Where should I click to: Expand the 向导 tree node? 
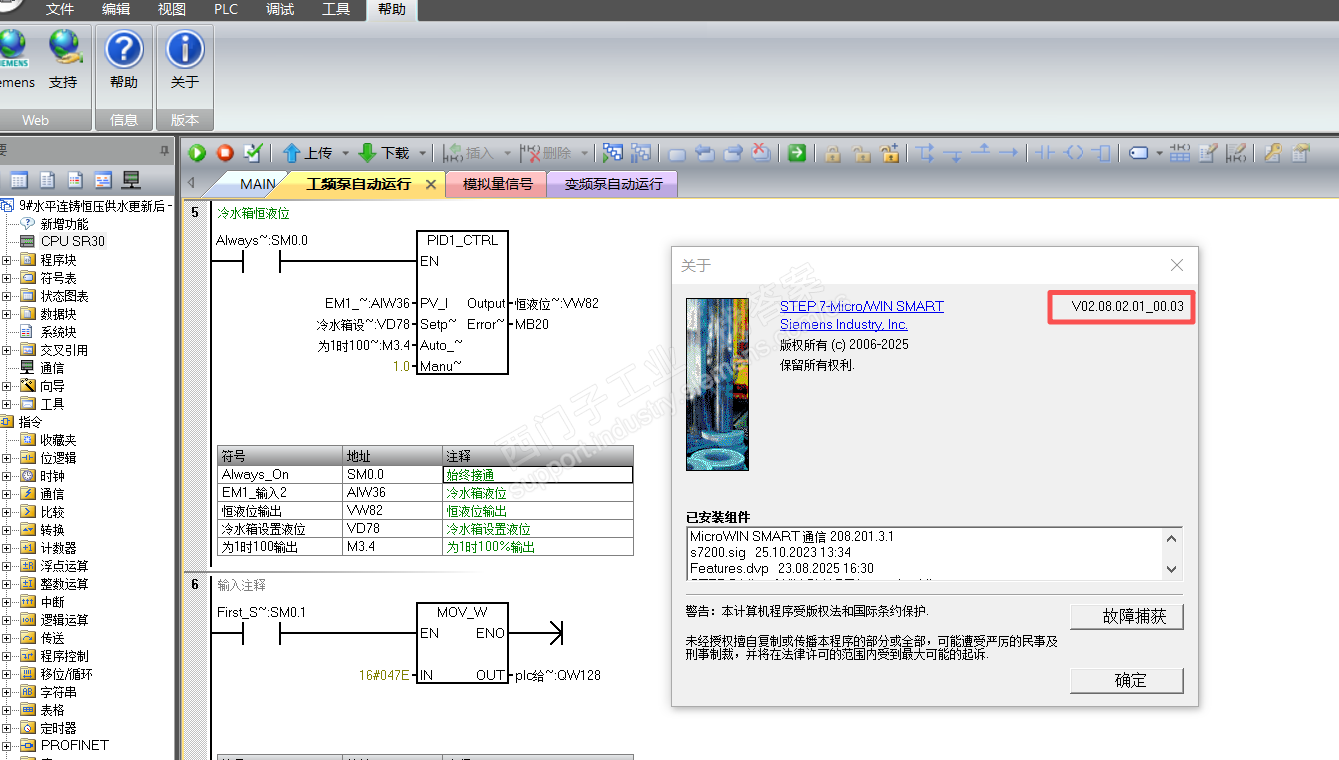tap(6, 386)
